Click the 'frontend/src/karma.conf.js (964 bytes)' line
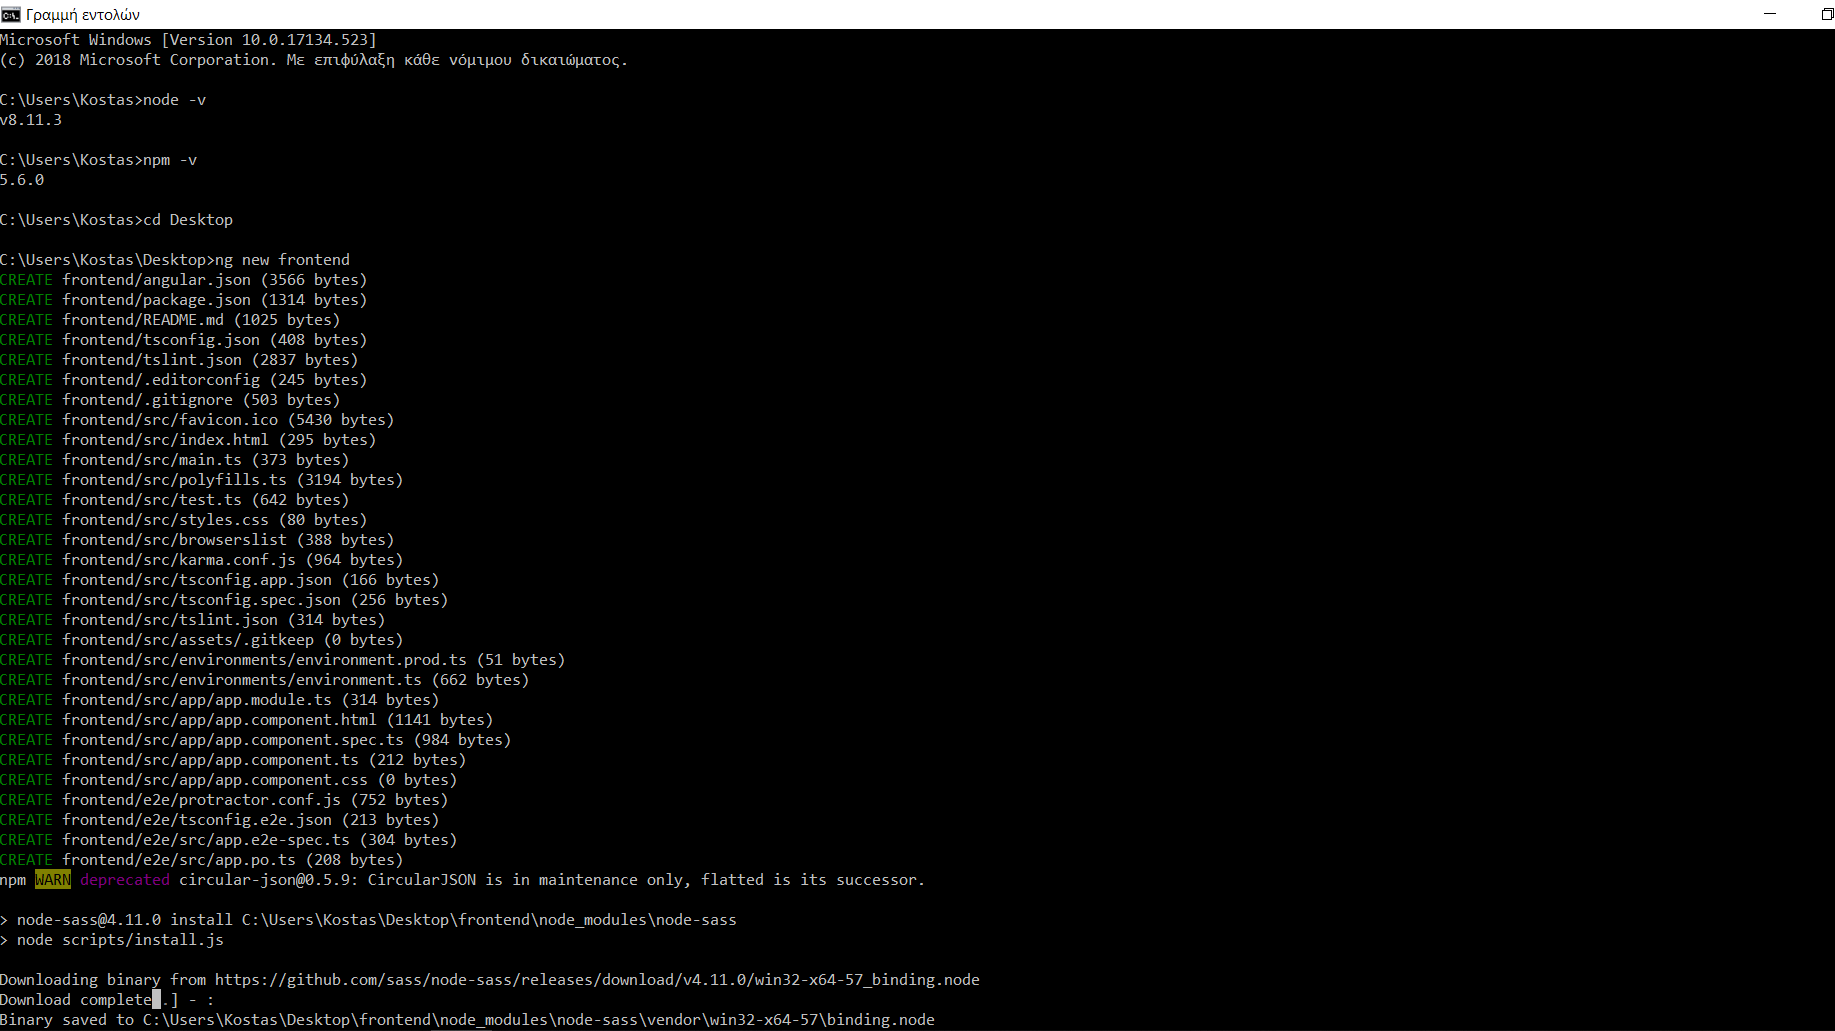The image size is (1835, 1031). point(202,560)
